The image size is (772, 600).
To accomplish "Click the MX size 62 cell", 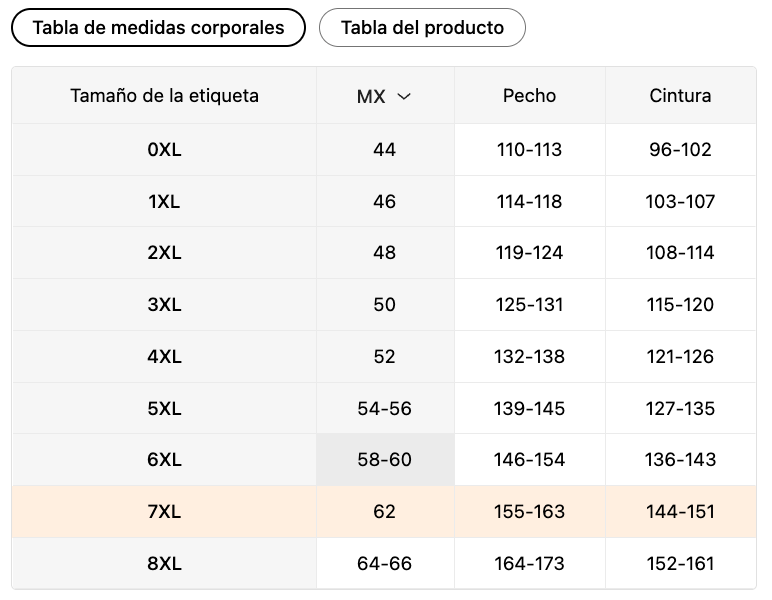I will pyautogui.click(x=385, y=511).
